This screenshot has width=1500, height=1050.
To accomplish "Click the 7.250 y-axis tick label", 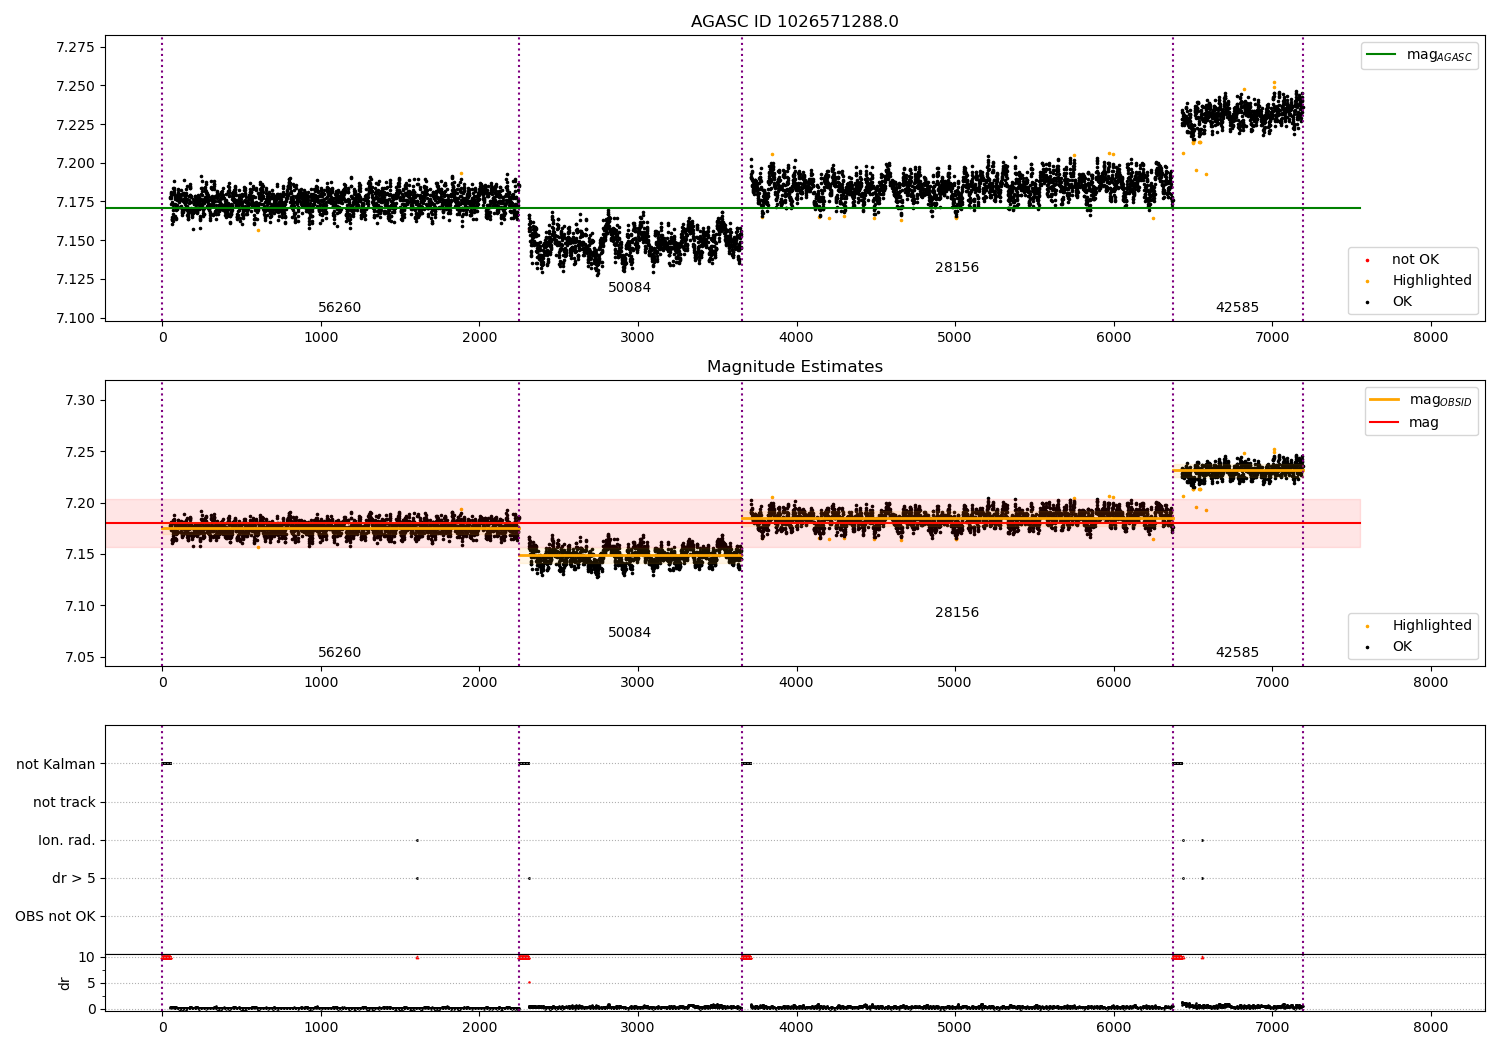I will pos(75,87).
